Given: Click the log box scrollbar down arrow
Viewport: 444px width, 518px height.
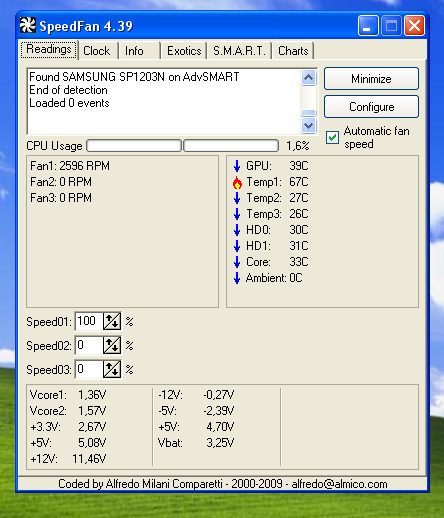Looking at the screenshot, I should pos(309,125).
